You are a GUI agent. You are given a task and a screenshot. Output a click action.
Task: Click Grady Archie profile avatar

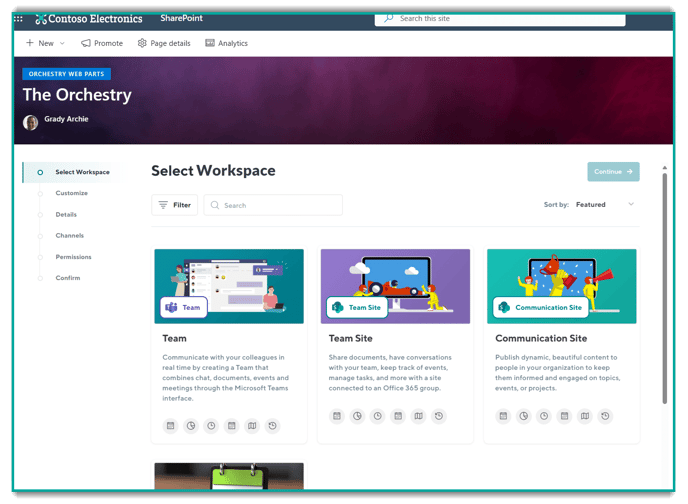click(x=31, y=121)
